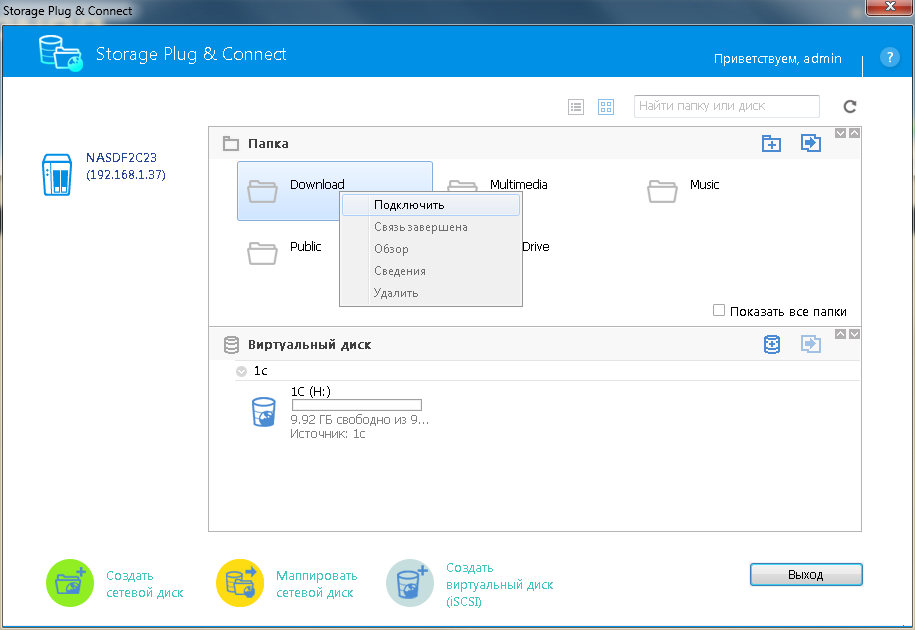The height and width of the screenshot is (630, 915).
Task: Focus the Найти папку или диск search field
Action: tap(727, 106)
